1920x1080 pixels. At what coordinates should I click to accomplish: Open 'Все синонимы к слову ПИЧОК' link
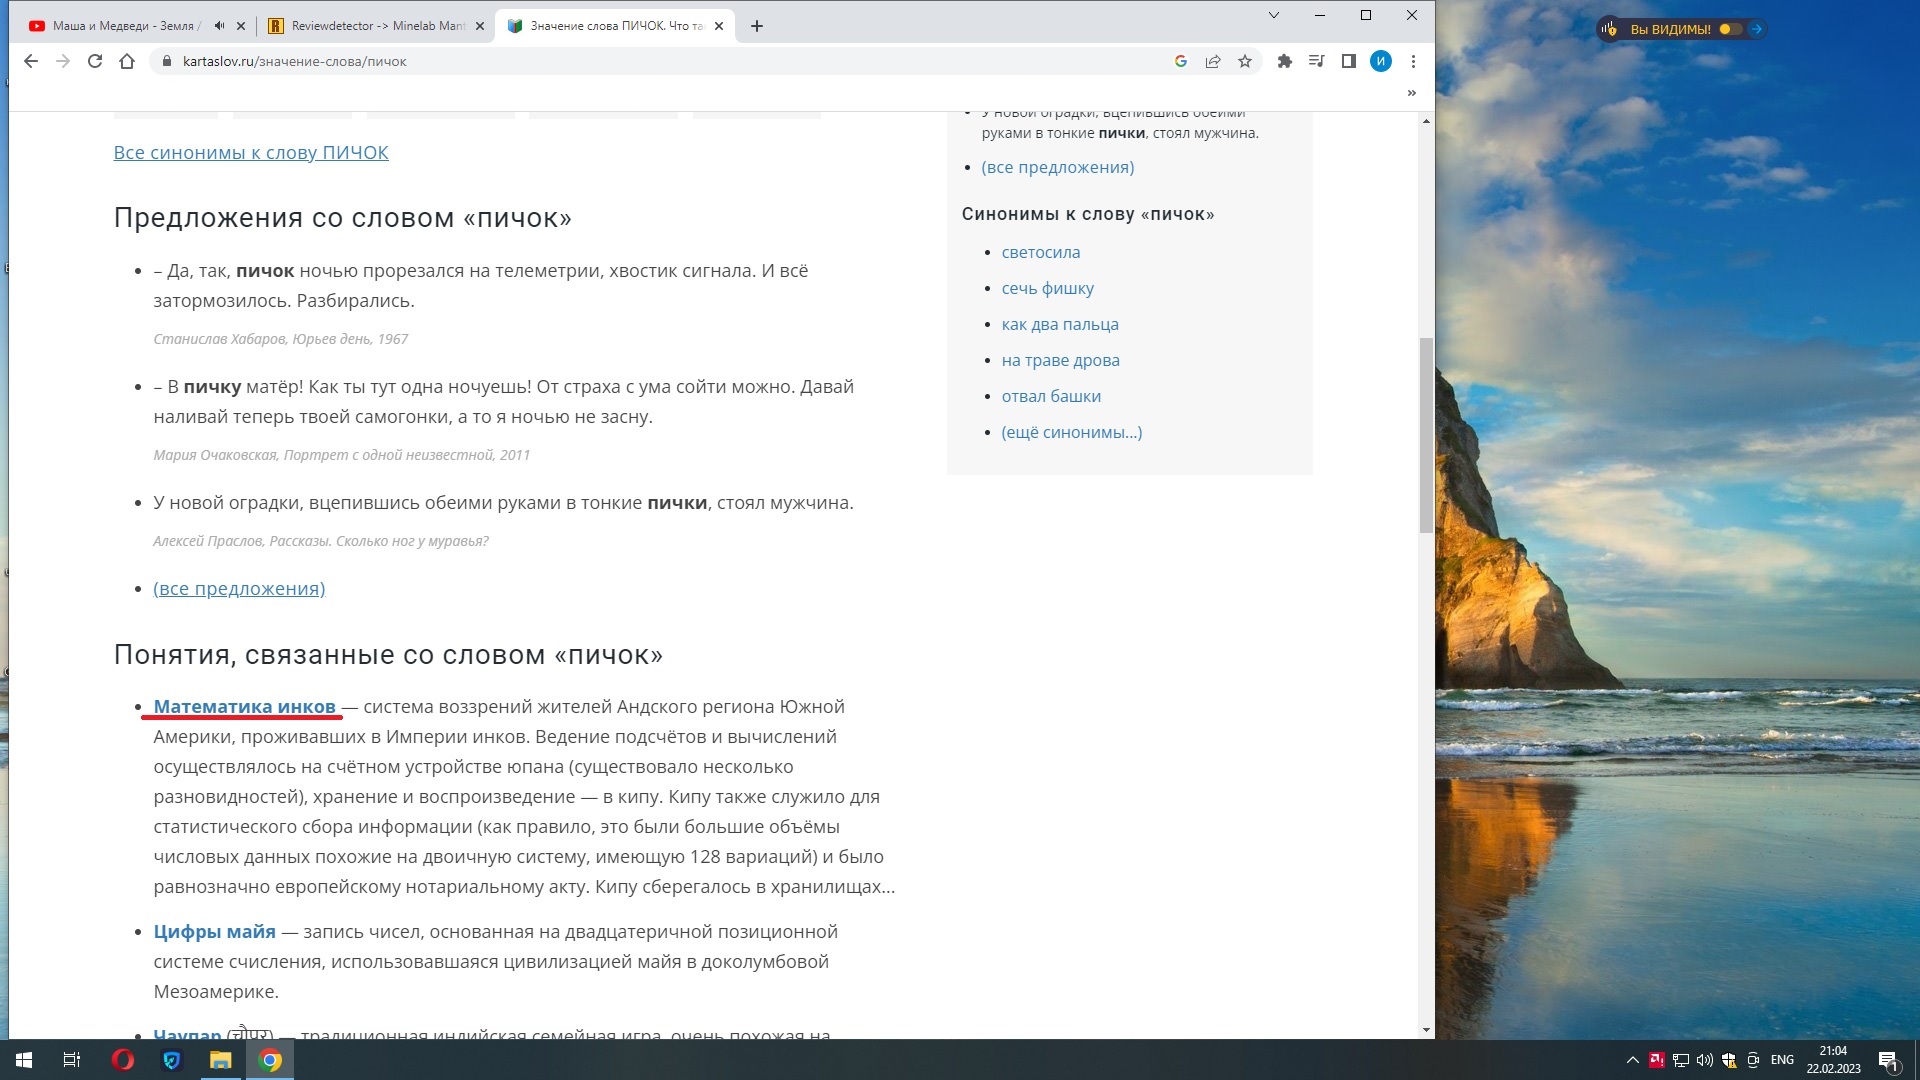251,153
